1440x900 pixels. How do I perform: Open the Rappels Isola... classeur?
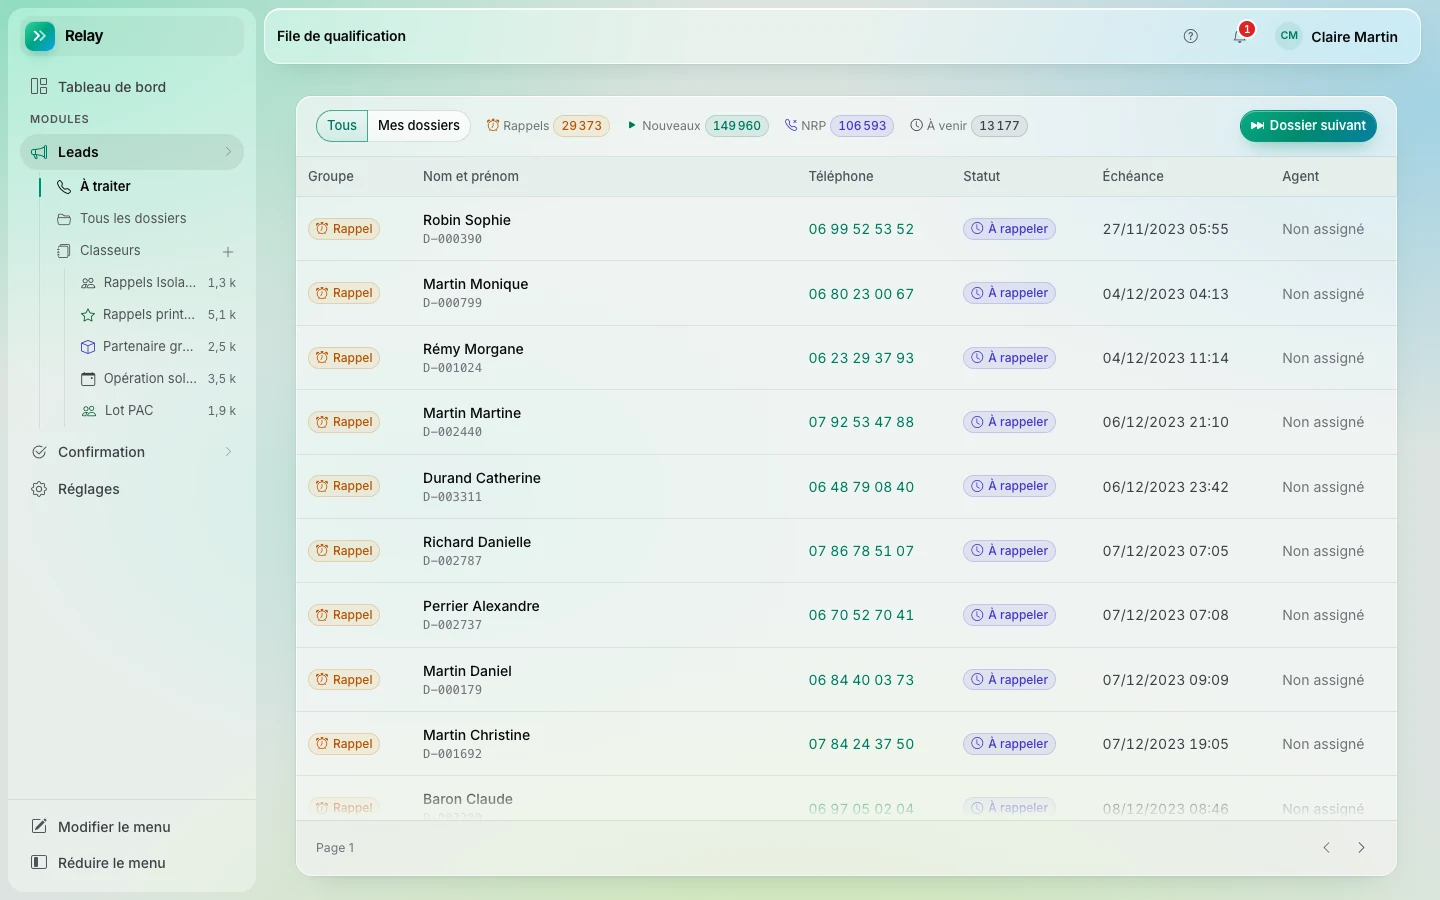tap(158, 283)
